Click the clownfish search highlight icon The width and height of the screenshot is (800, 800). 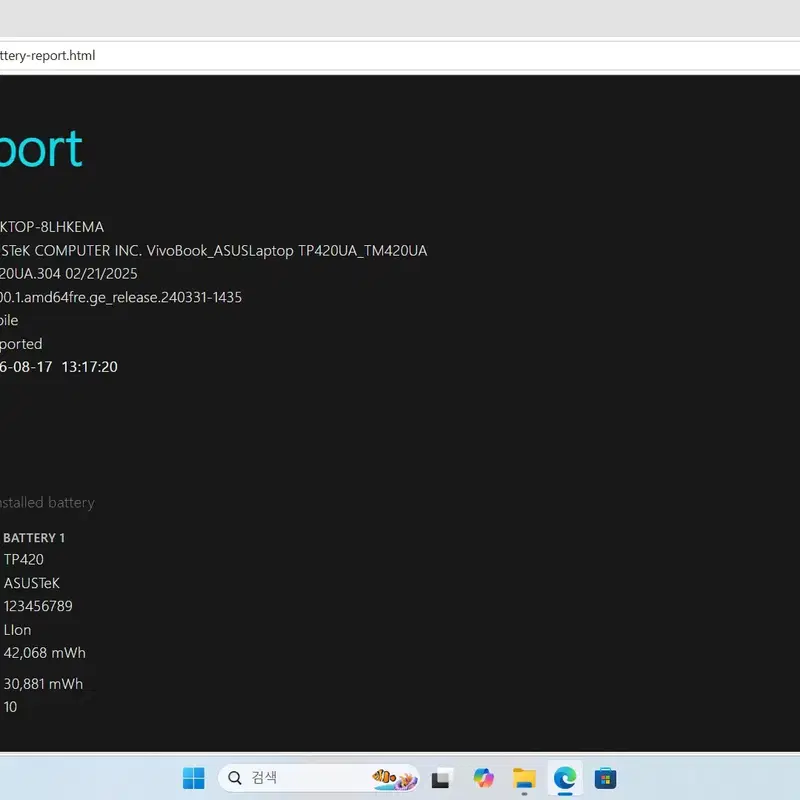394,779
